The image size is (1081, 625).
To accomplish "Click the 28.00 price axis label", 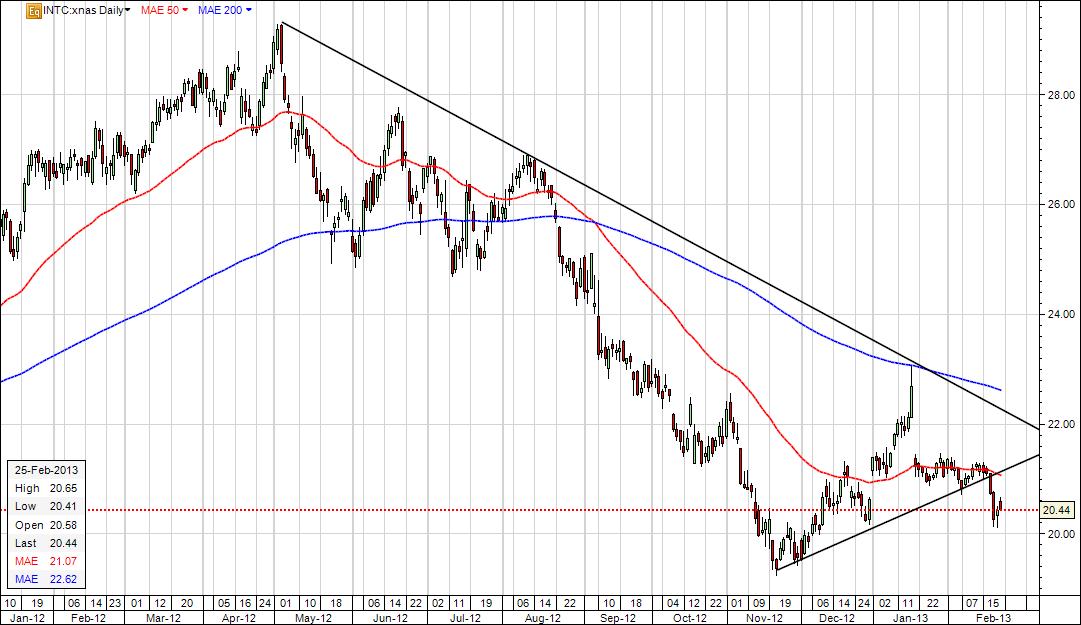I will [x=1060, y=95].
